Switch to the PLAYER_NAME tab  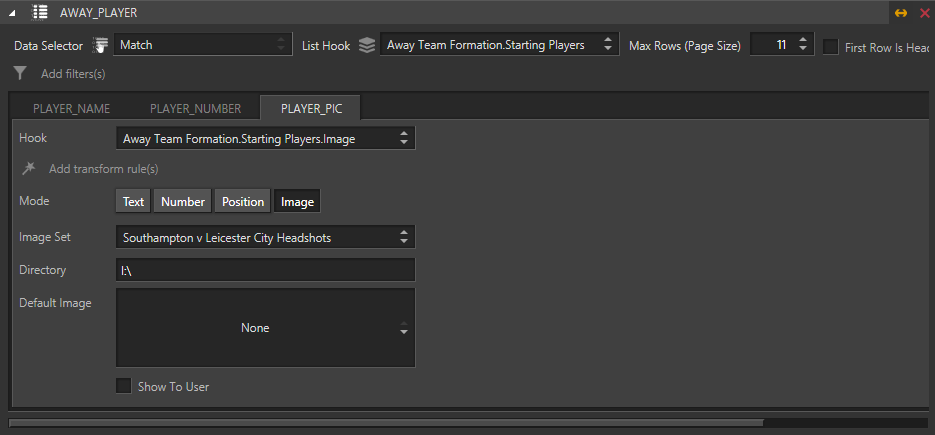coord(72,108)
